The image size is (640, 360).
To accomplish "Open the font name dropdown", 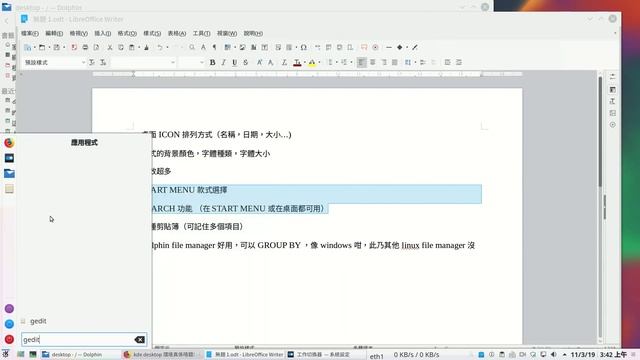I will 173,62.
